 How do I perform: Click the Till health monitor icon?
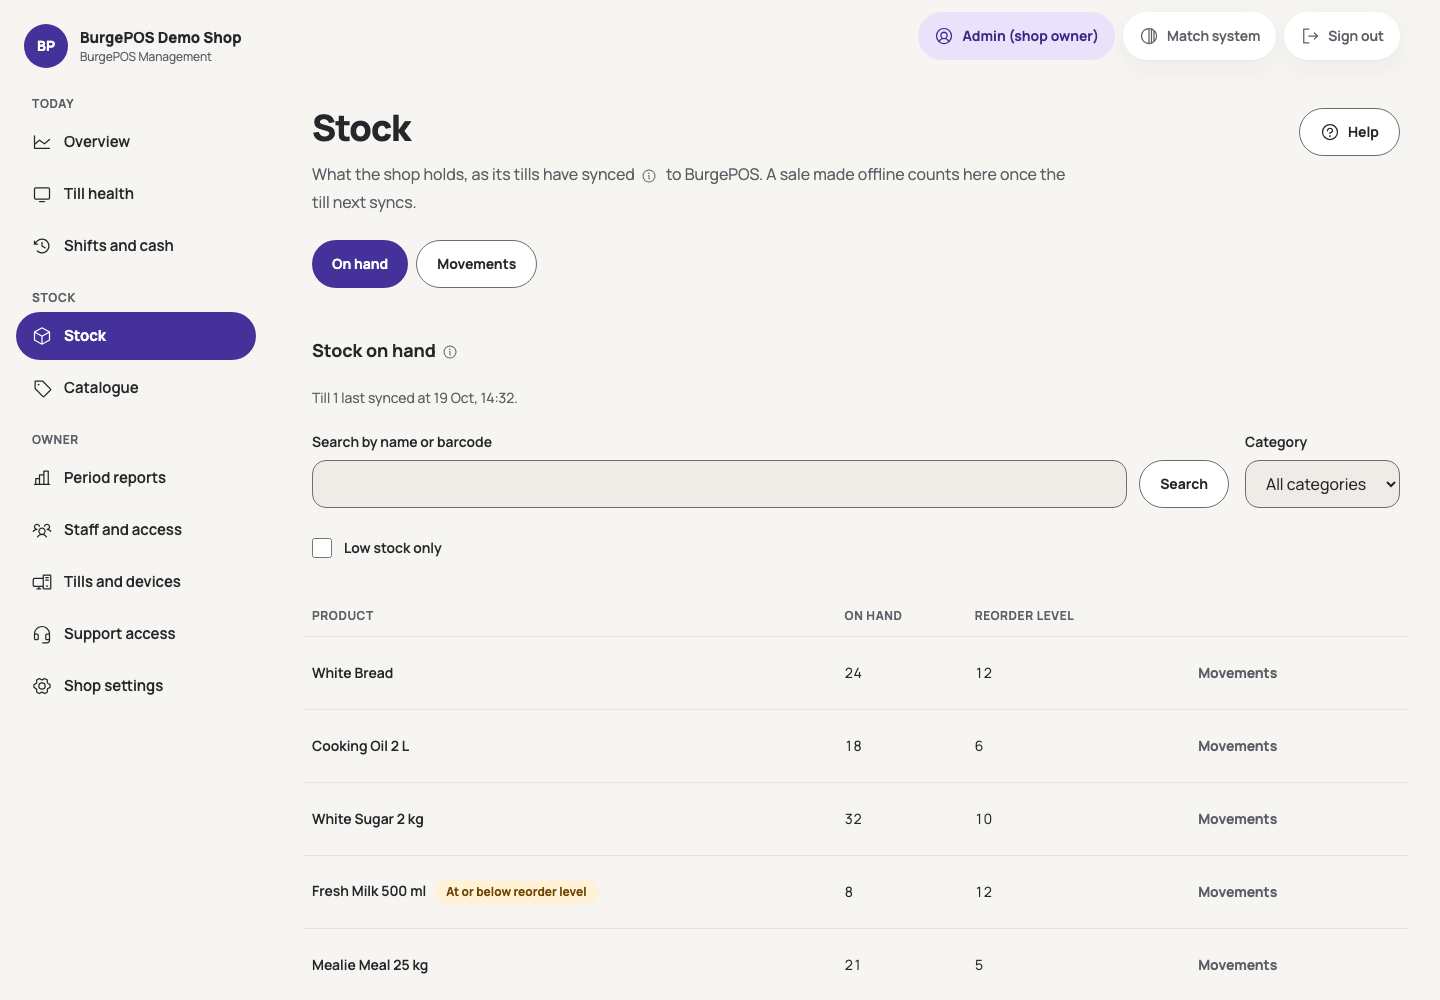point(42,194)
